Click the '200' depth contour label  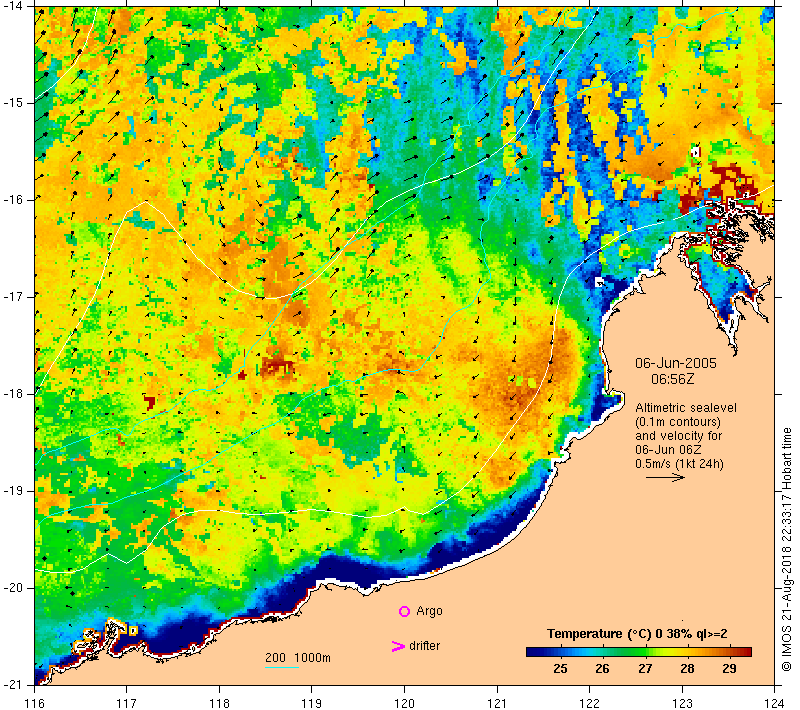(275, 657)
